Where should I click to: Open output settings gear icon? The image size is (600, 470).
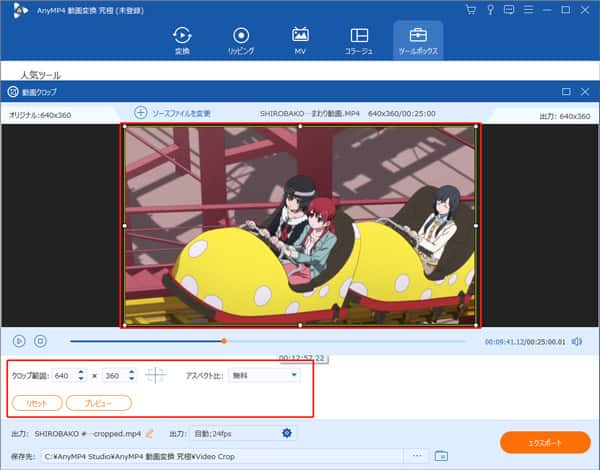tap(287, 433)
